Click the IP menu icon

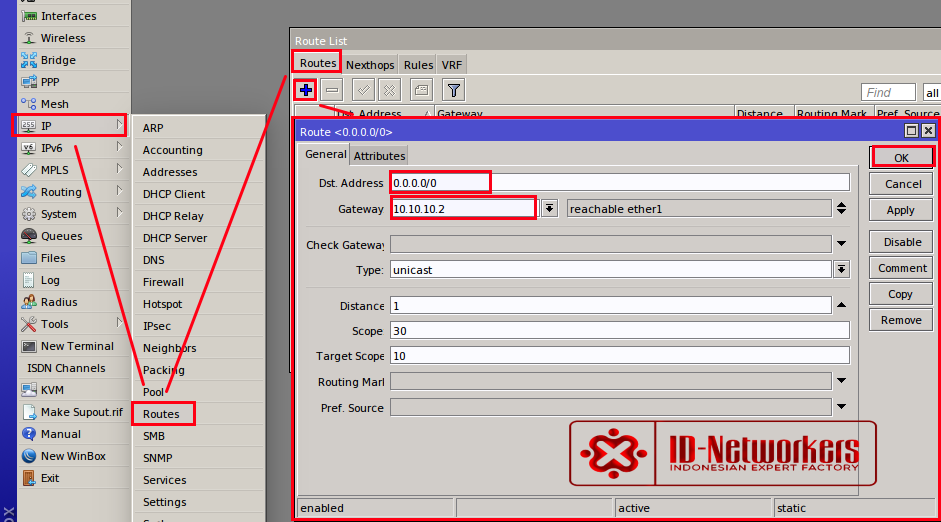point(29,126)
